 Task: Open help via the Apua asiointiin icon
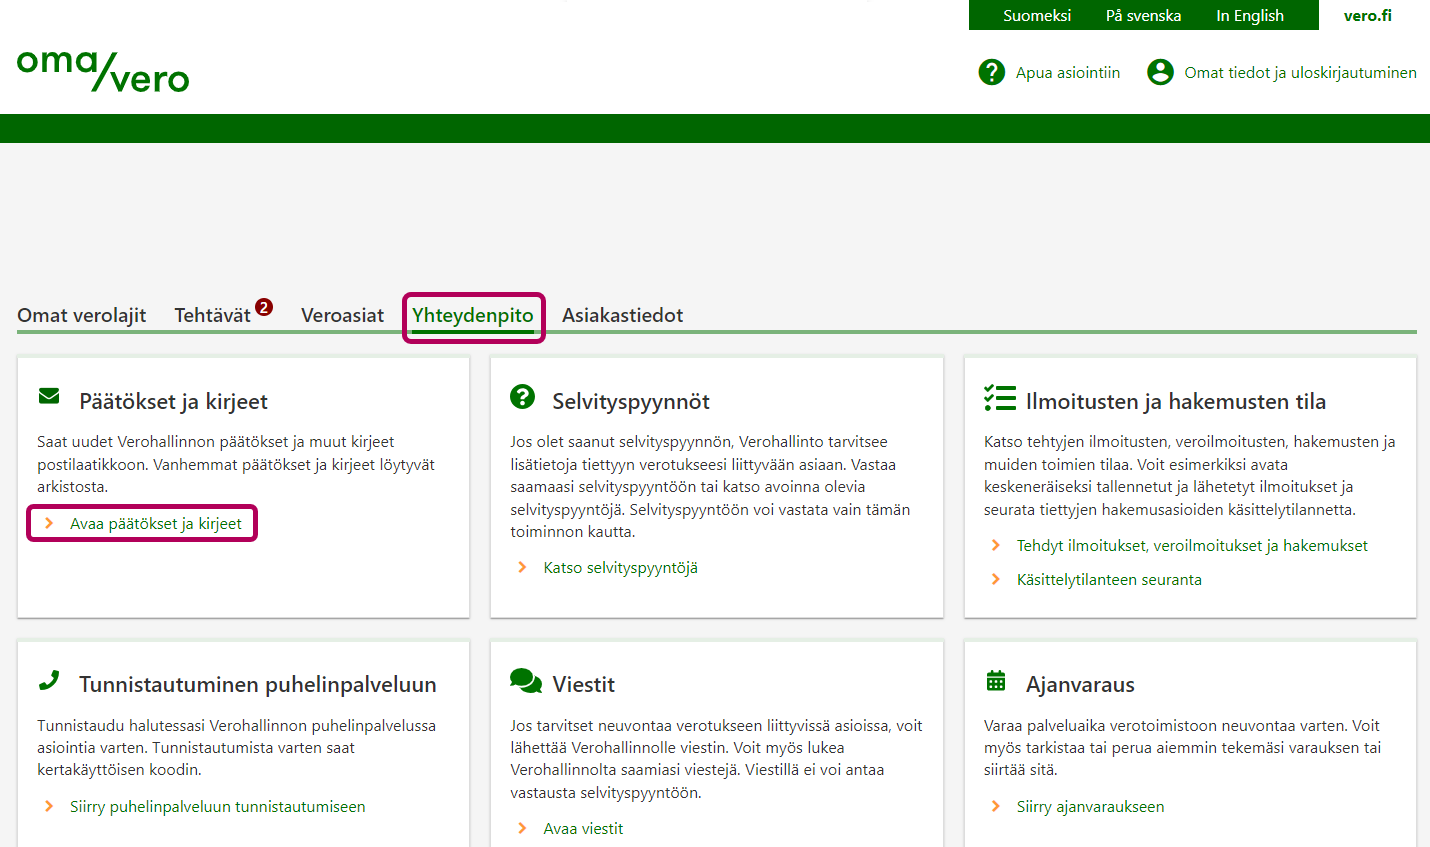(x=991, y=72)
